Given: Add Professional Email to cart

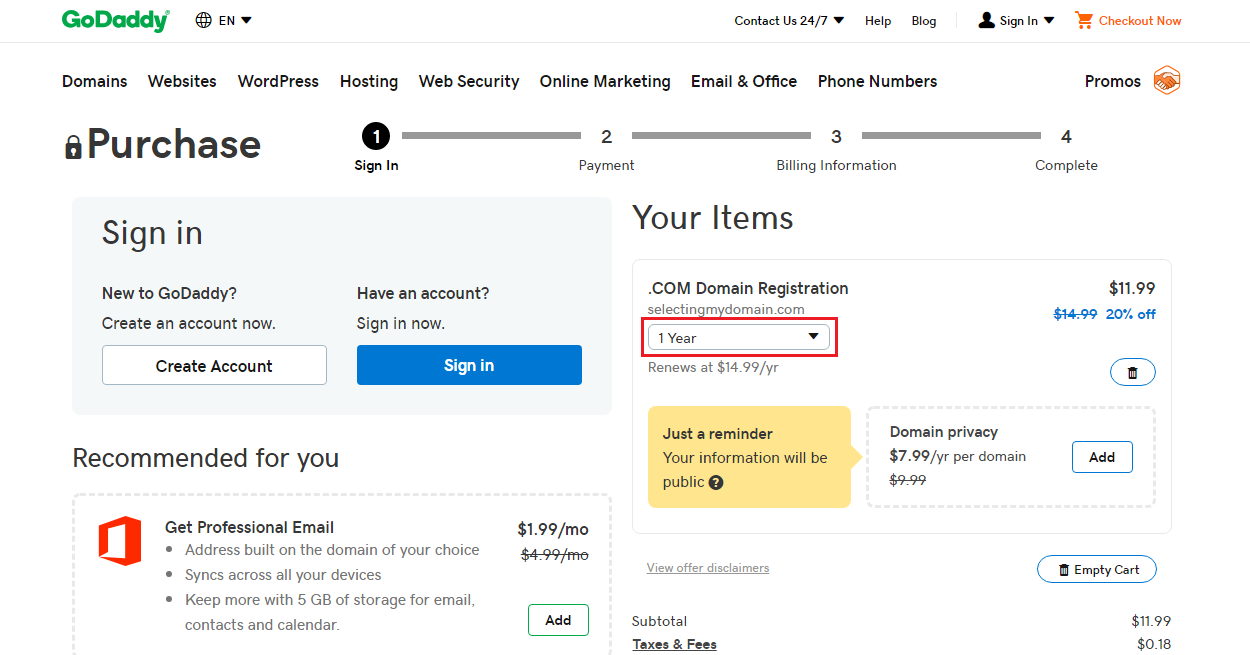Looking at the screenshot, I should pyautogui.click(x=558, y=620).
